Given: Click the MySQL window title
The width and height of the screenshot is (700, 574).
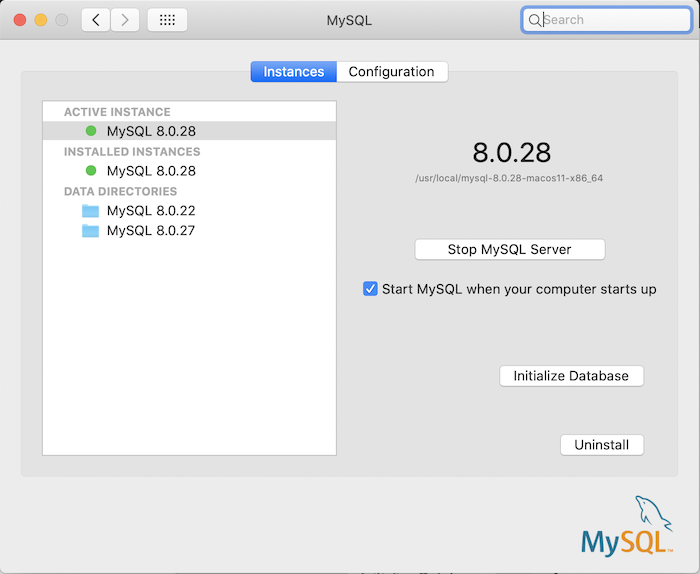Looking at the screenshot, I should pos(349,21).
